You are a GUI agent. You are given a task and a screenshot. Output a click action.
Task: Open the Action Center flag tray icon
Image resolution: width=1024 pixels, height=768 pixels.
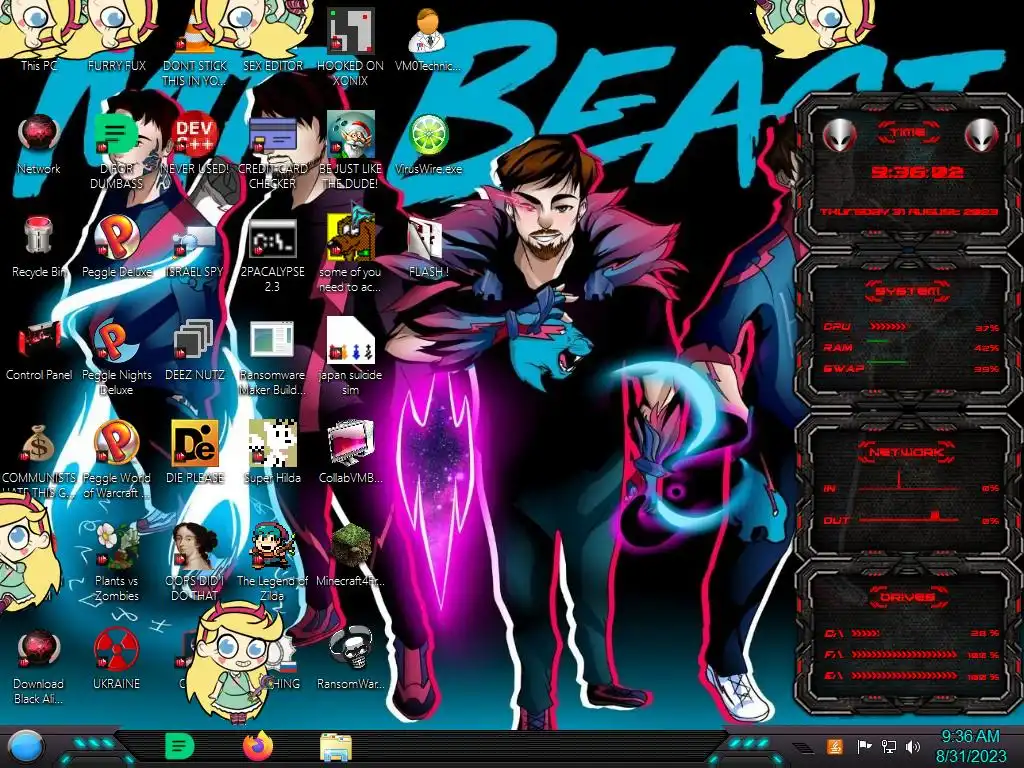point(864,746)
